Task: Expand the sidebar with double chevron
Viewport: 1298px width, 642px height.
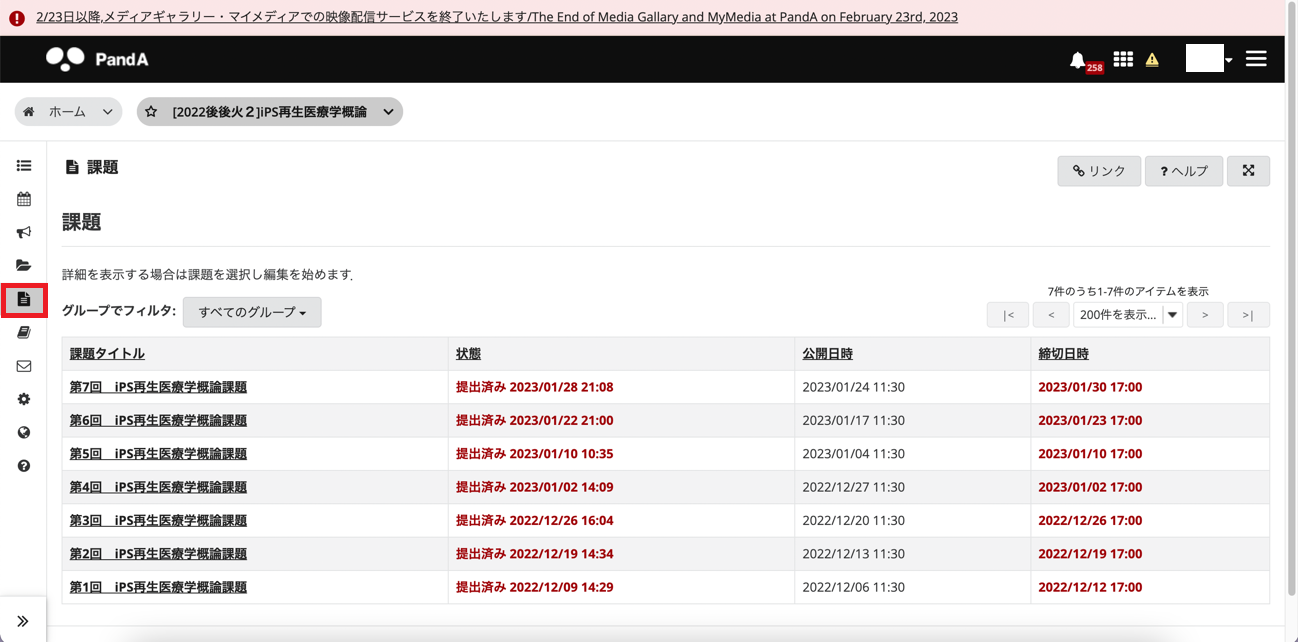Action: (23, 621)
